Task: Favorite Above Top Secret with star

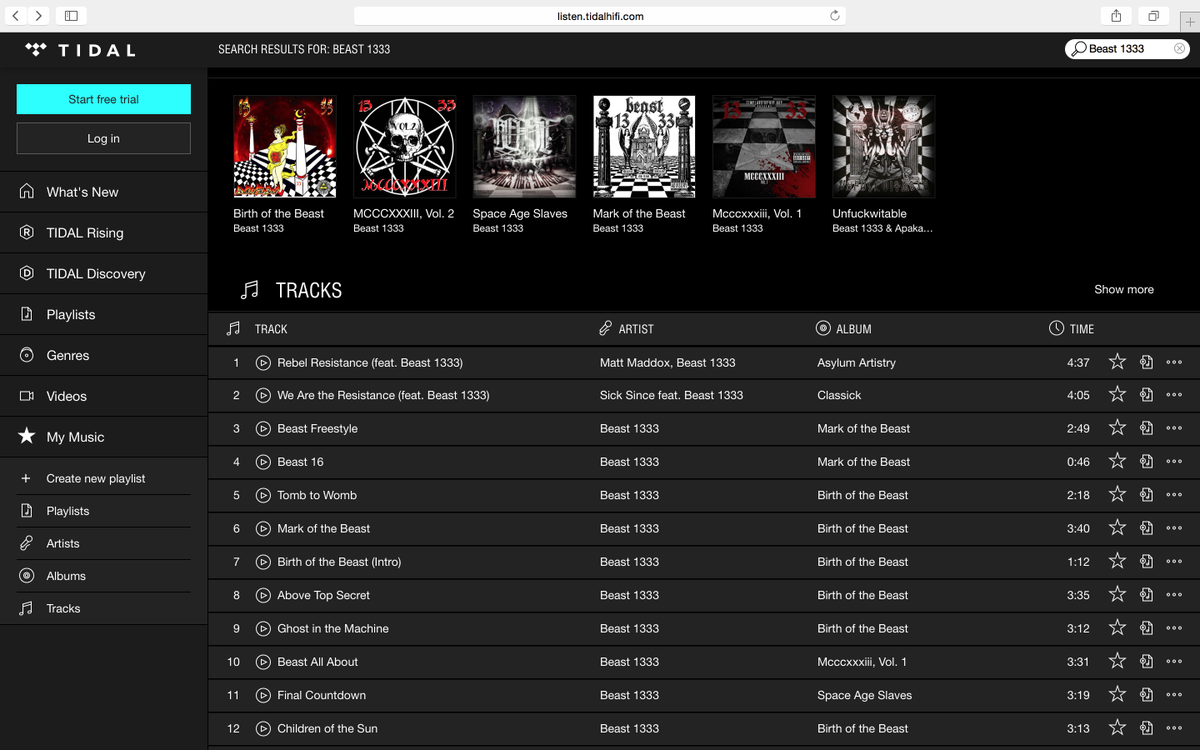Action: pyautogui.click(x=1117, y=594)
